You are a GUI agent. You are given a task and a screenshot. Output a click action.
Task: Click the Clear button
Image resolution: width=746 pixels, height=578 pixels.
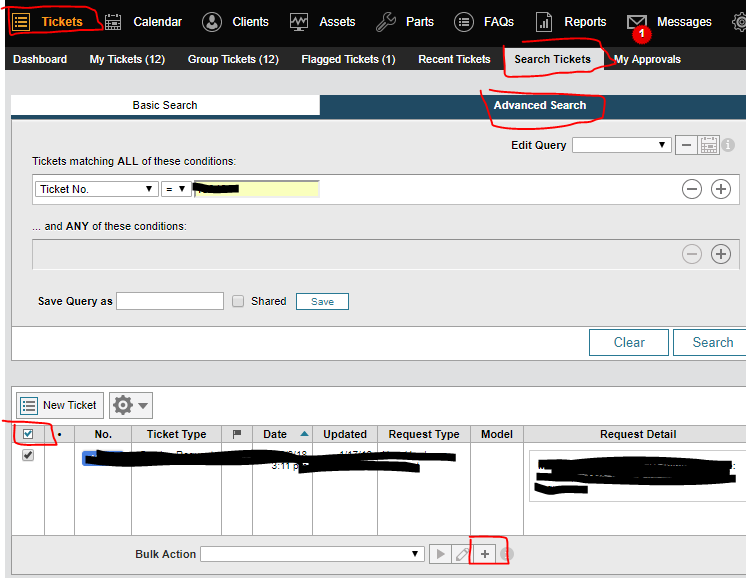click(629, 343)
